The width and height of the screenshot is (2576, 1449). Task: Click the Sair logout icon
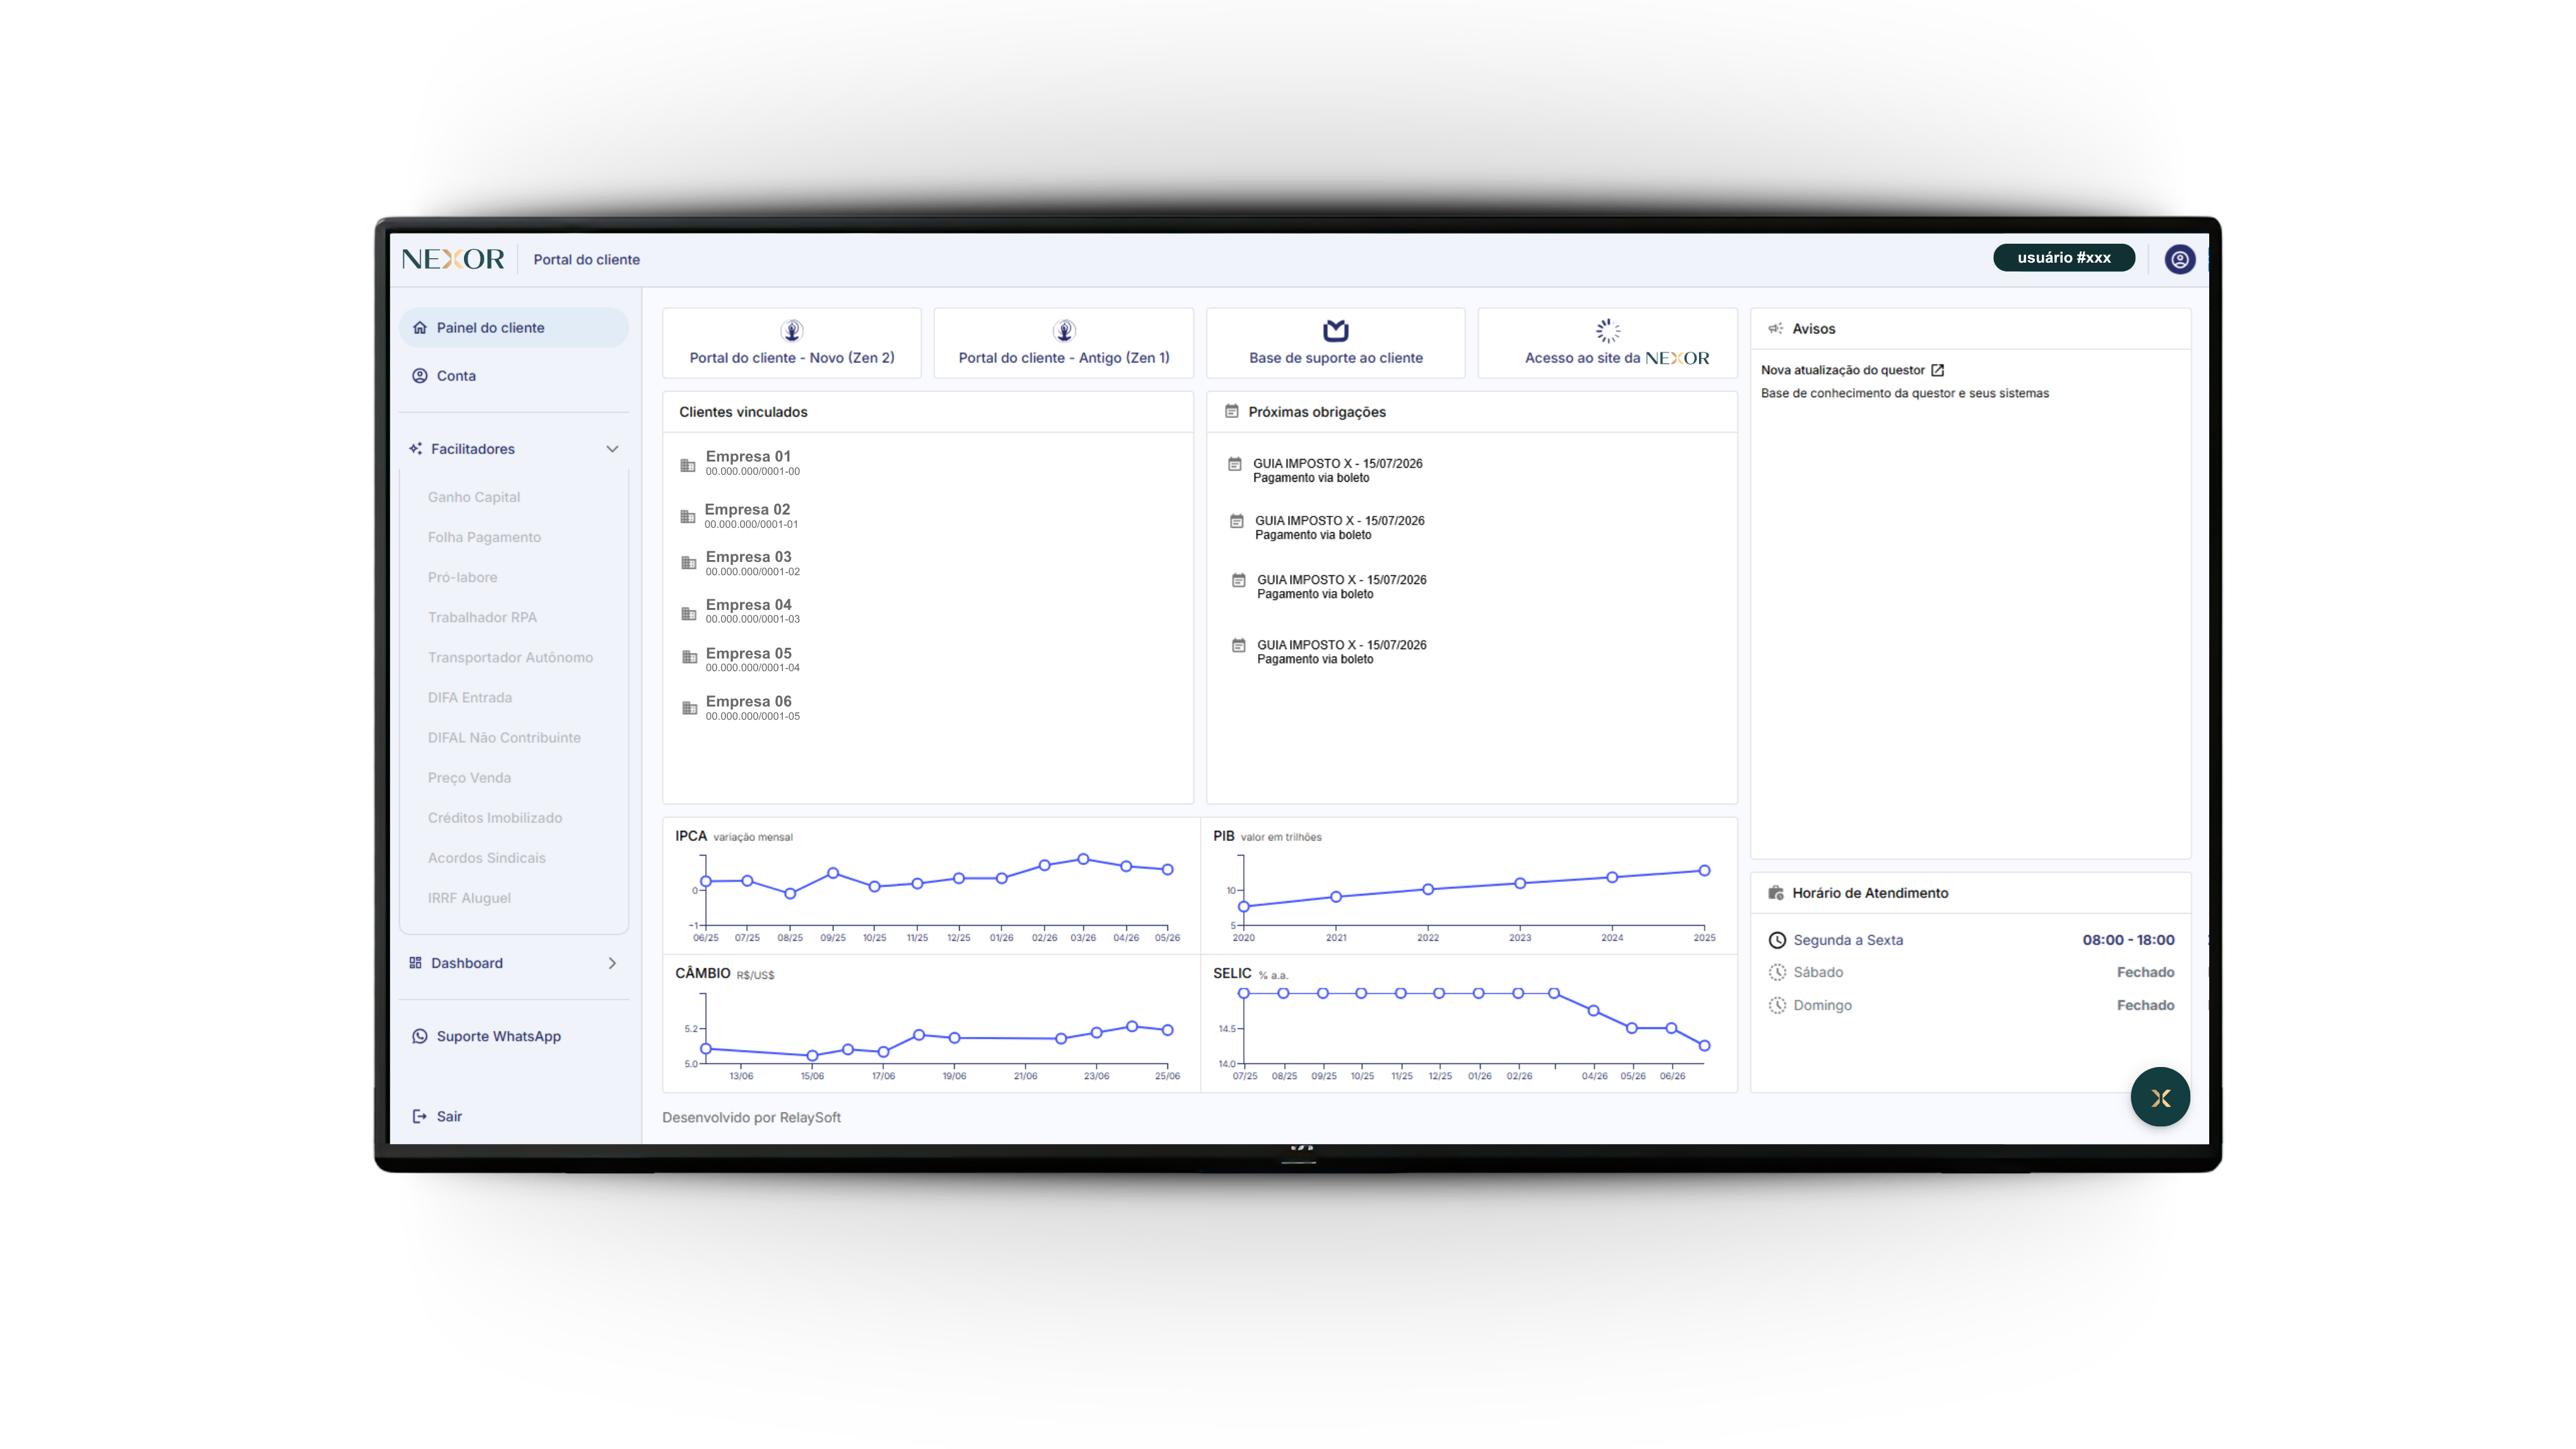point(420,1116)
